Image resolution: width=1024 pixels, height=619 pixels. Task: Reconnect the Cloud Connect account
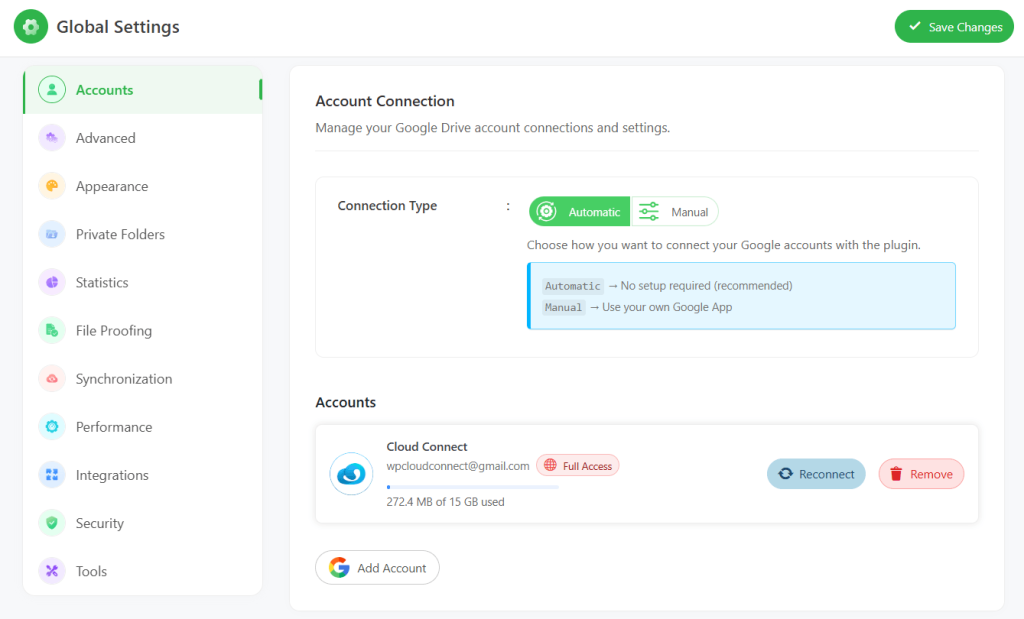(x=816, y=474)
